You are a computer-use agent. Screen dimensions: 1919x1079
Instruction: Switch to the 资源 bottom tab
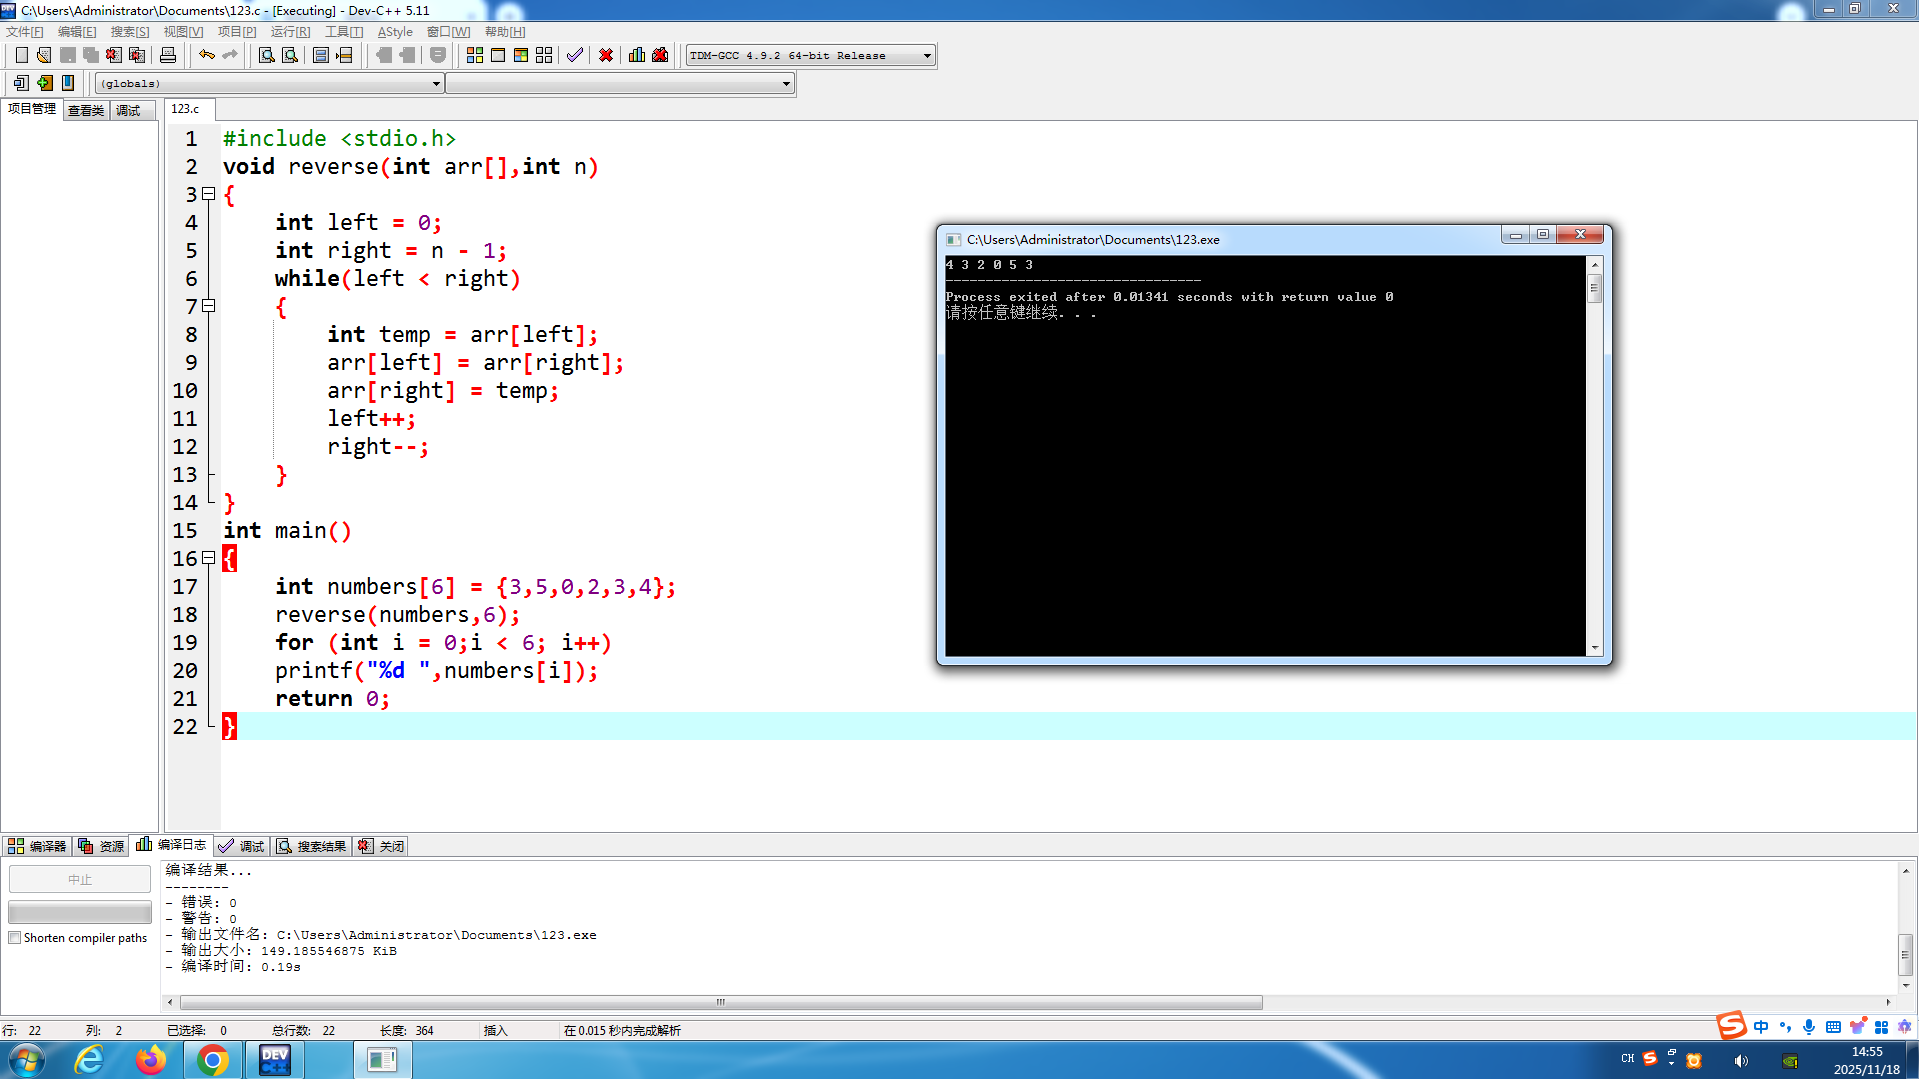click(101, 846)
